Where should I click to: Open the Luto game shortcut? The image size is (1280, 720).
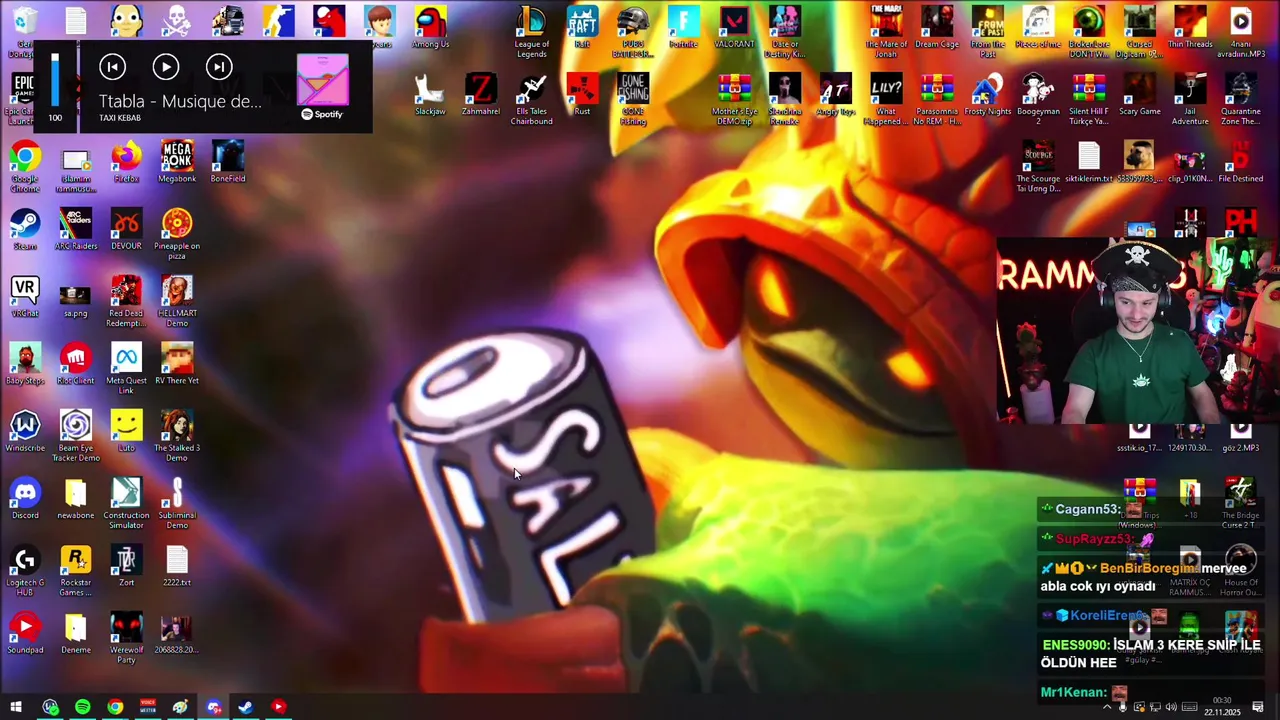pos(126,431)
